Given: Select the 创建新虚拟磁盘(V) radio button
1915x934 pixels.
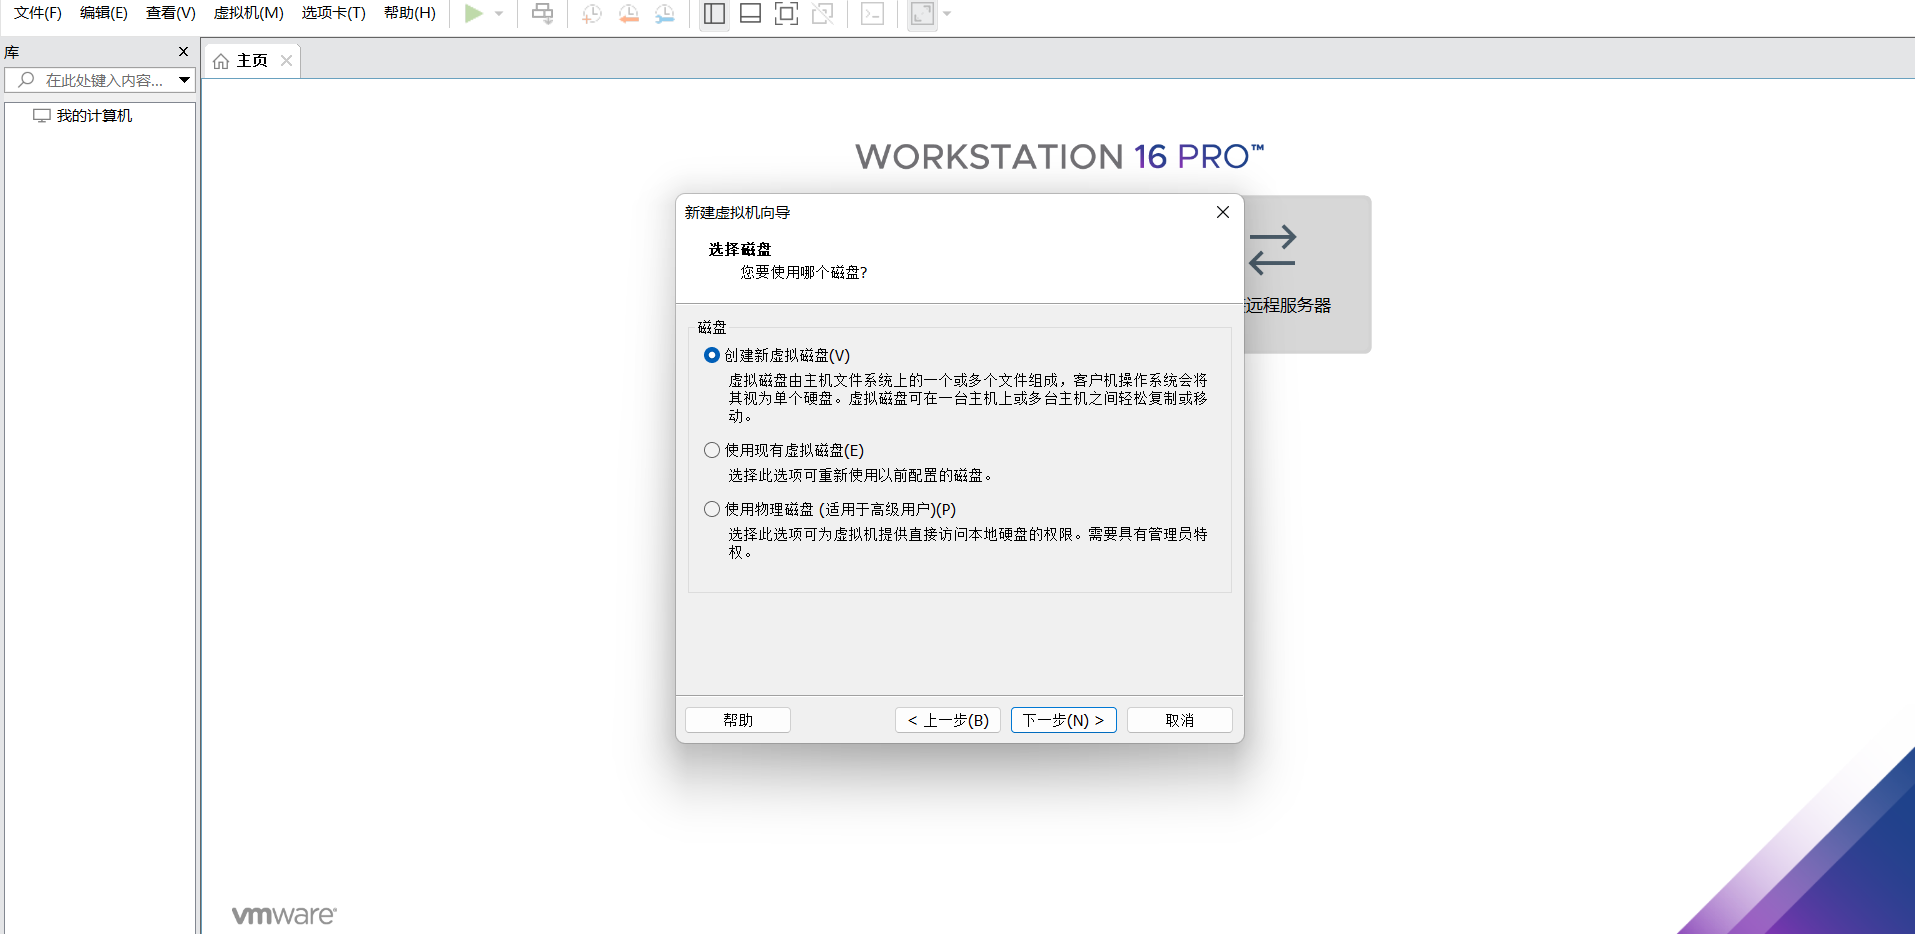Looking at the screenshot, I should pyautogui.click(x=712, y=355).
